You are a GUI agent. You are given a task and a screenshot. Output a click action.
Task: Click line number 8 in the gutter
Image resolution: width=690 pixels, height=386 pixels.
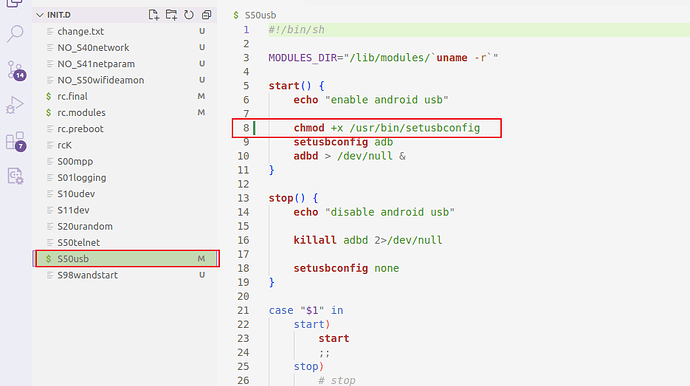246,128
